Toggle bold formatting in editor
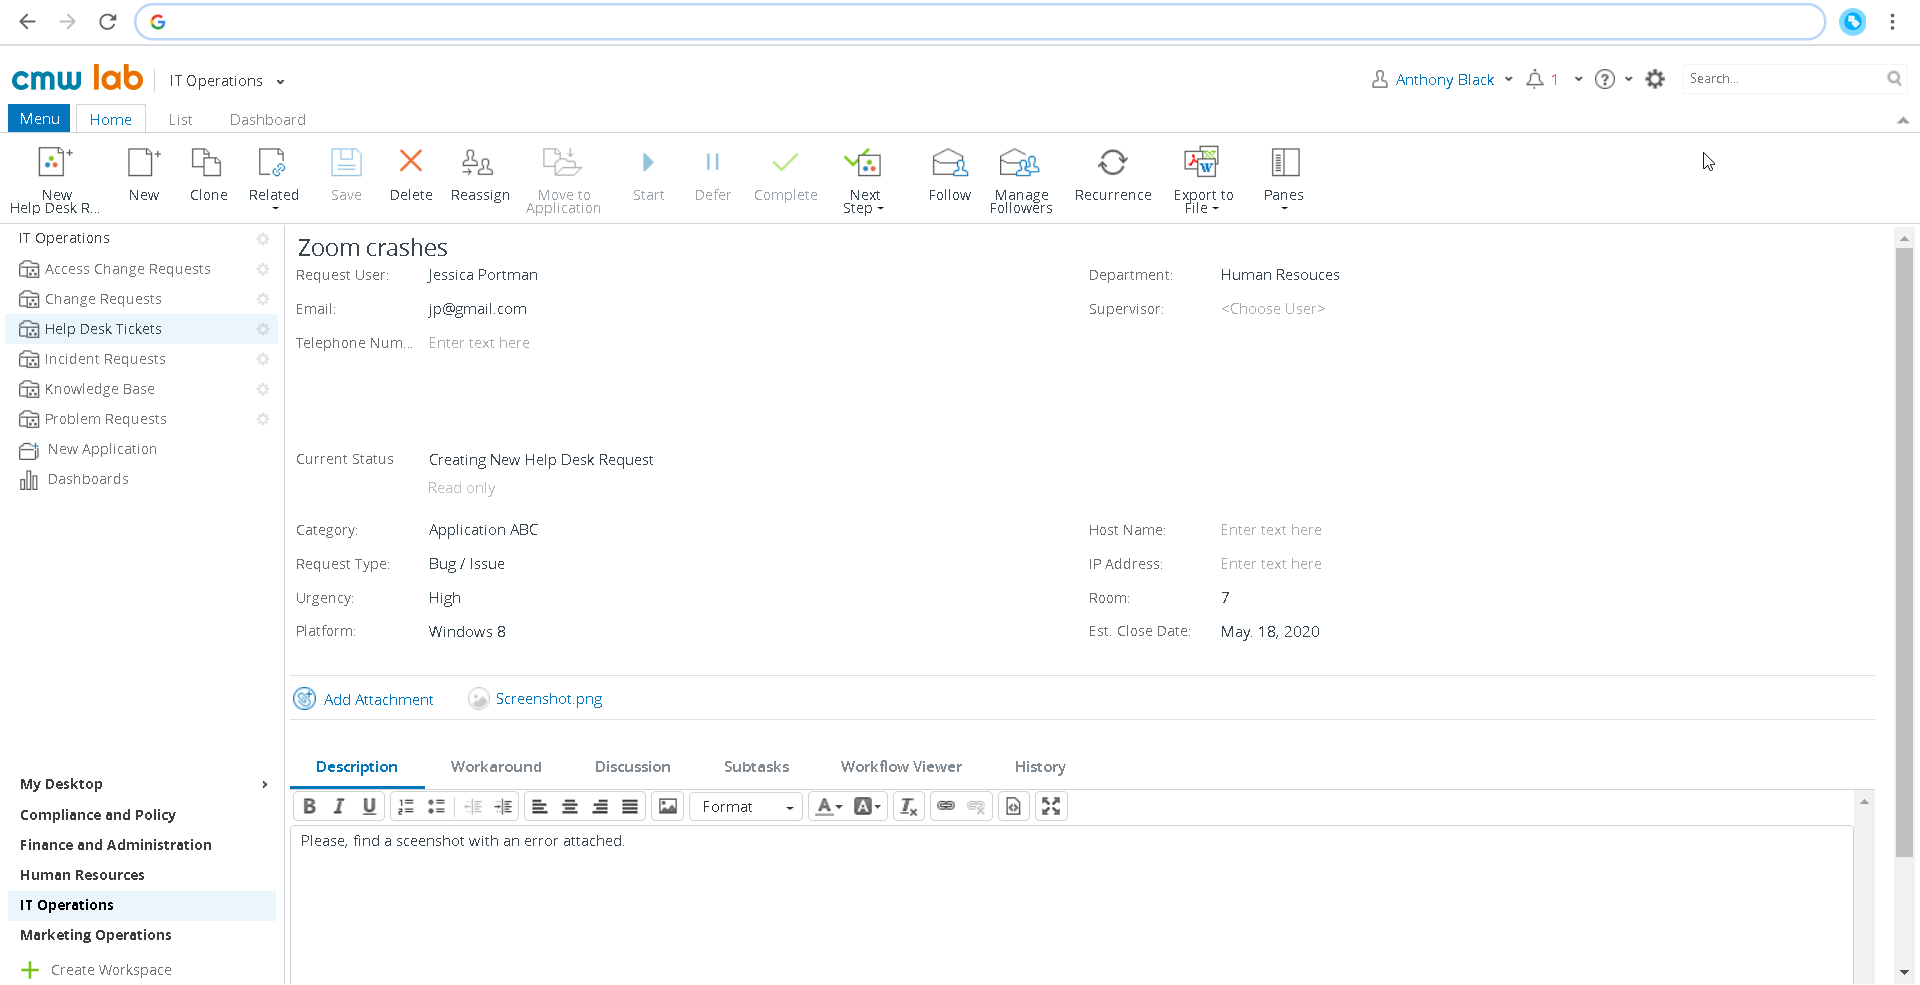1920x985 pixels. point(309,806)
